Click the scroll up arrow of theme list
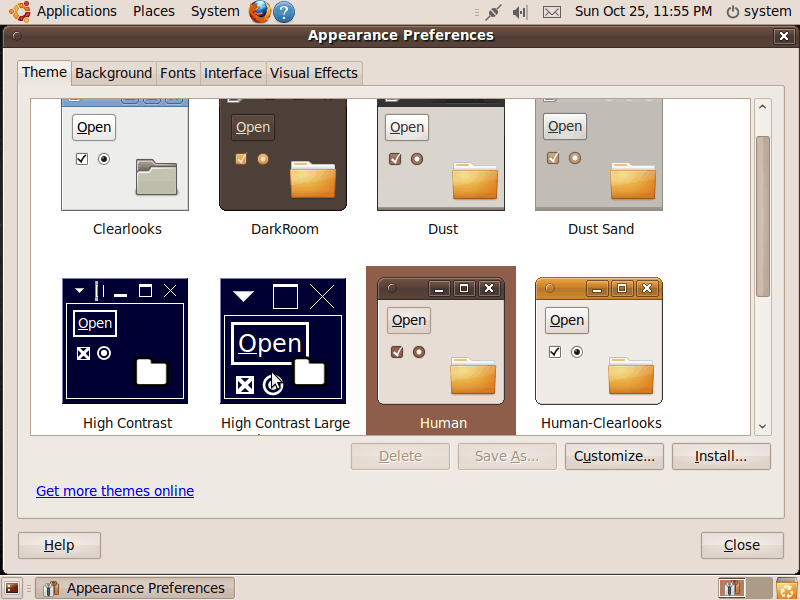This screenshot has width=800, height=600. 763,107
